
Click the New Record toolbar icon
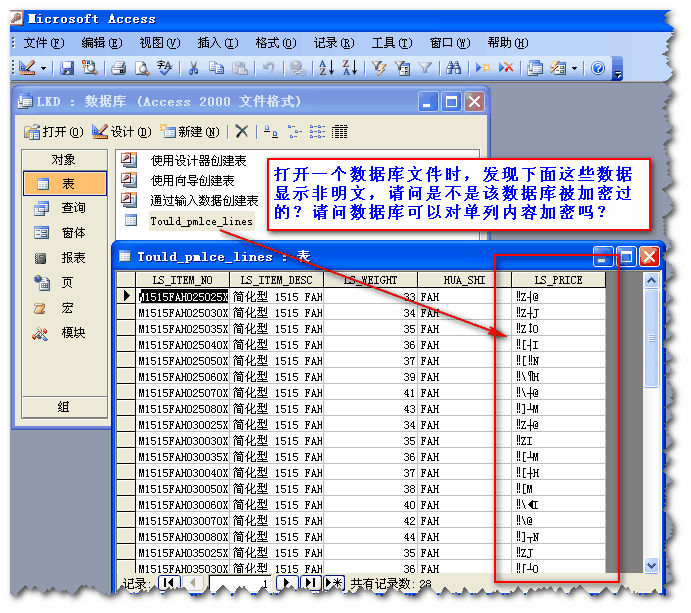pos(483,68)
